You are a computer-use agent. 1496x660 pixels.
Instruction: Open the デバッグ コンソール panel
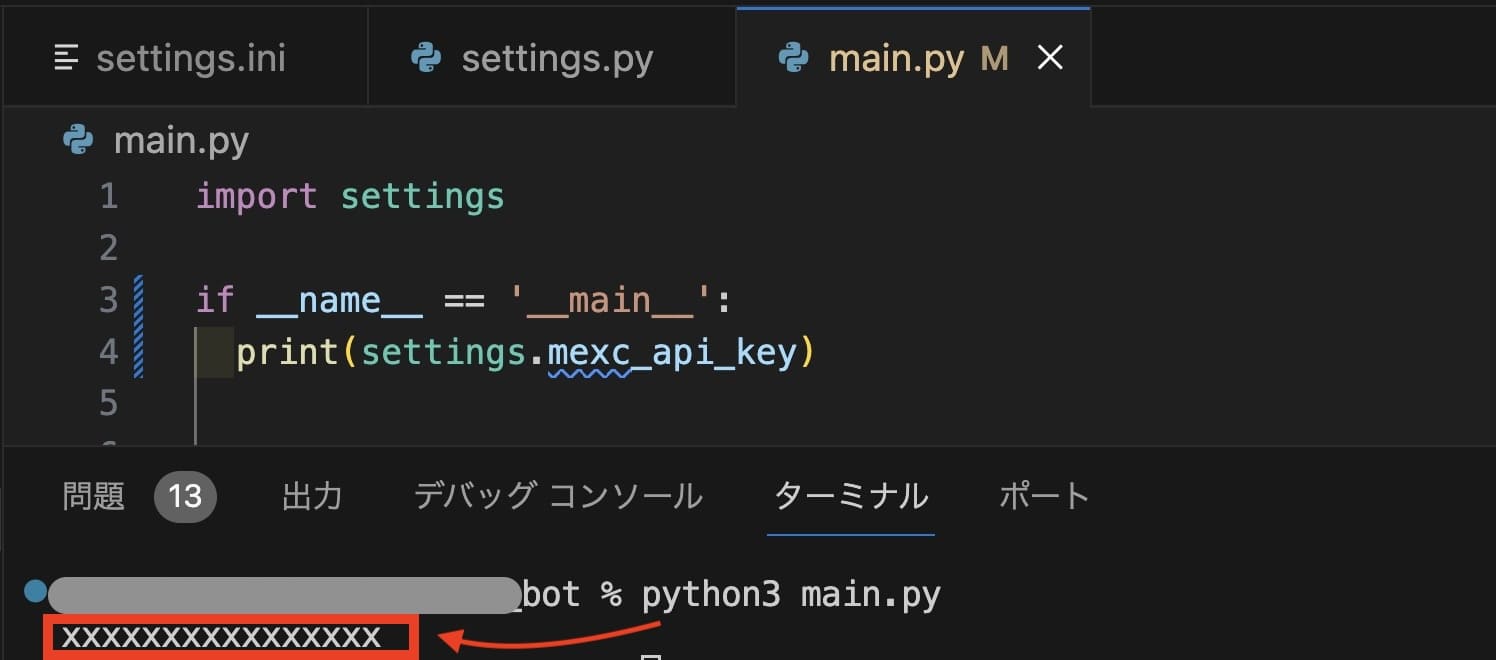557,496
